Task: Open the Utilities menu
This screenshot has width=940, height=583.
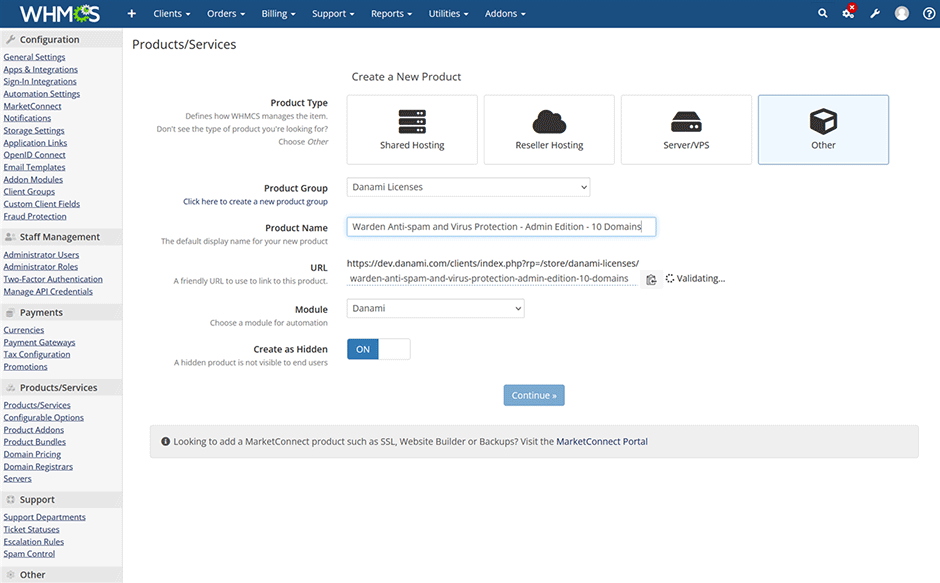Action: click(448, 14)
